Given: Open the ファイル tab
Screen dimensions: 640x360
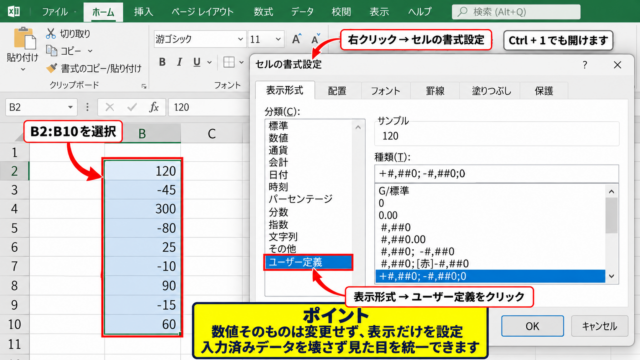Looking at the screenshot, I should coord(55,11).
